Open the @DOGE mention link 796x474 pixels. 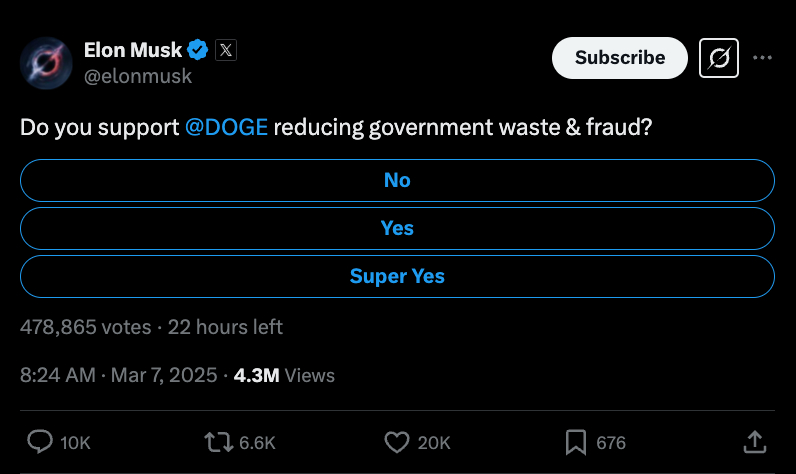point(226,127)
